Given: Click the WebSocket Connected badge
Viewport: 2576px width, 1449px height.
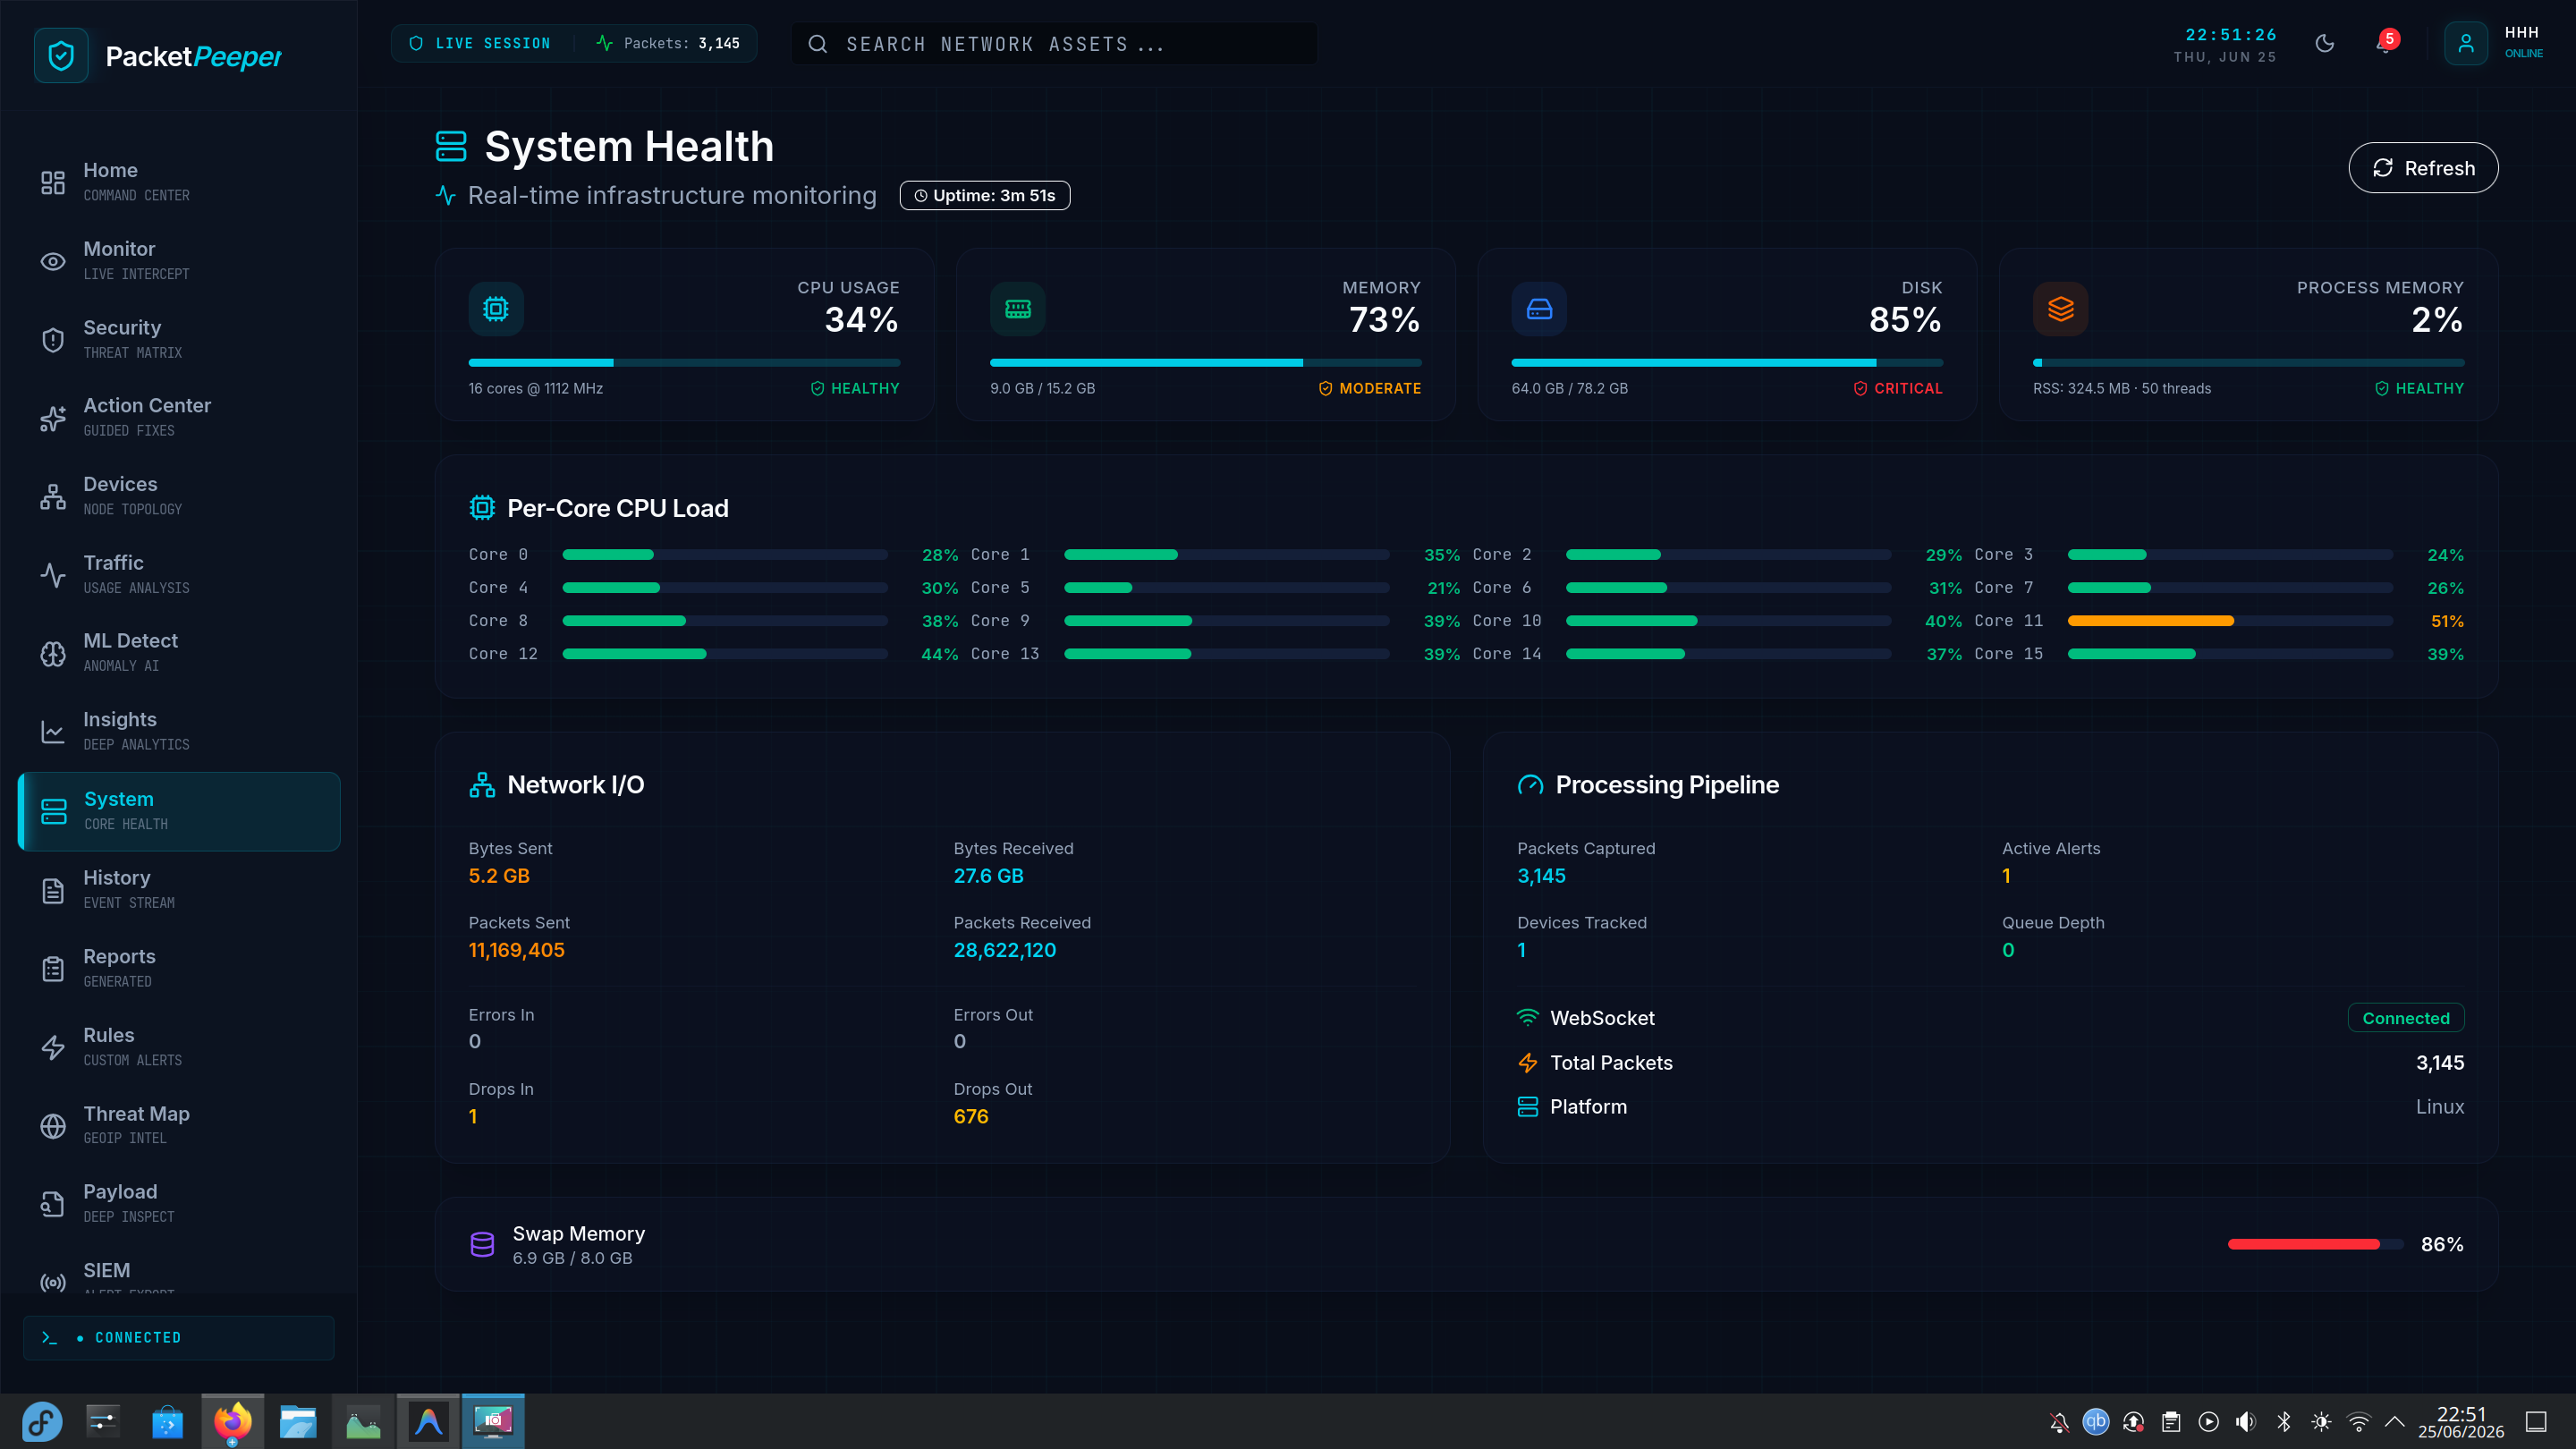Looking at the screenshot, I should point(2406,1018).
